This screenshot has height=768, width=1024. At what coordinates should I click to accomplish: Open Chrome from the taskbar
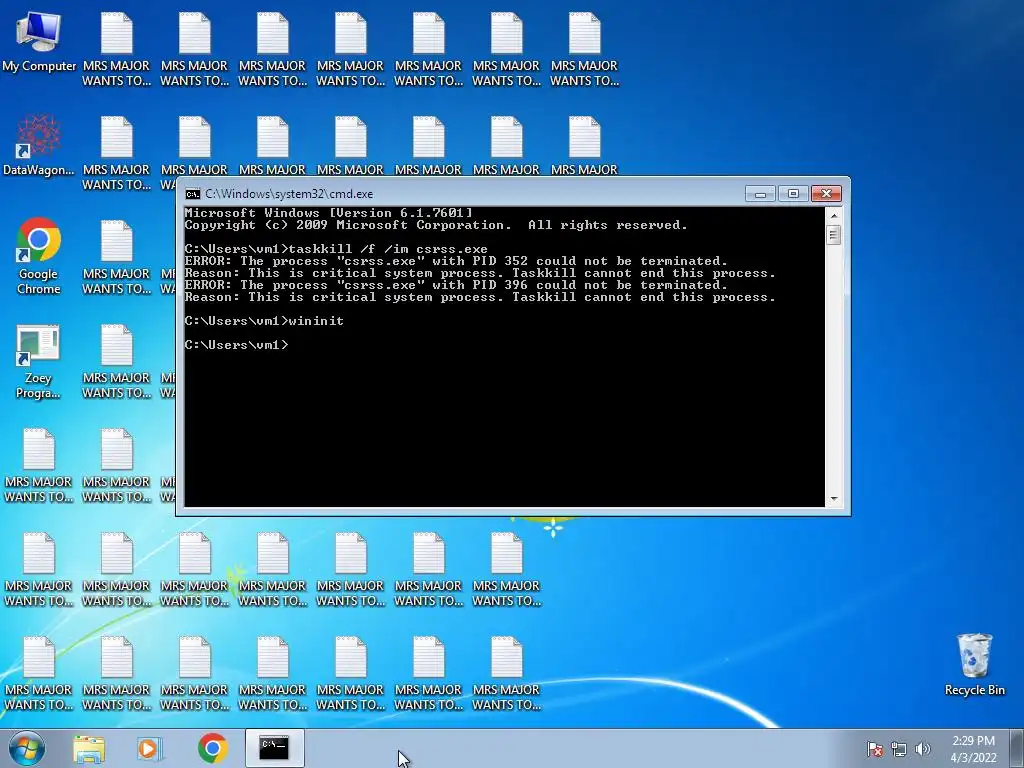[x=212, y=748]
